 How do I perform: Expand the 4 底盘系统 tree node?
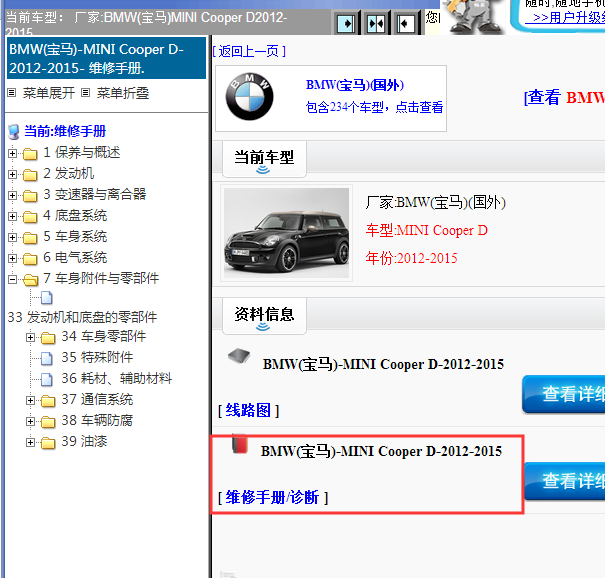tap(12, 216)
